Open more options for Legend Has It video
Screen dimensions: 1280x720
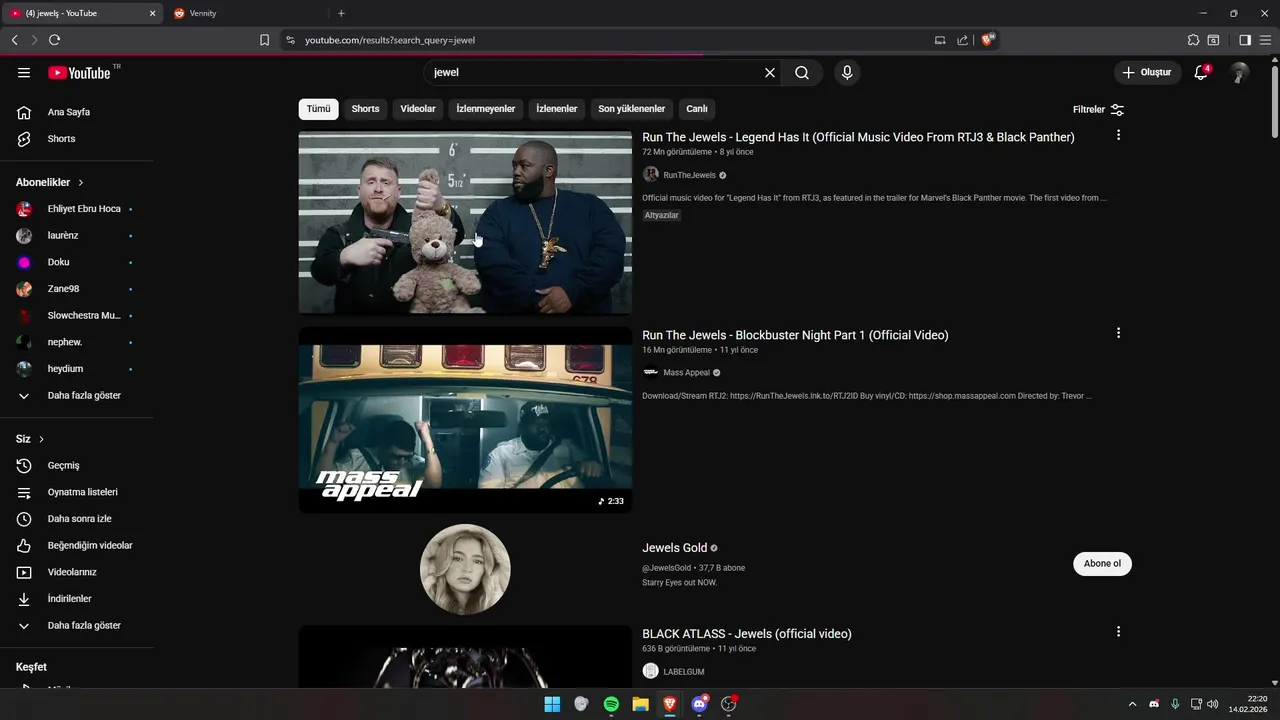pos(1118,135)
